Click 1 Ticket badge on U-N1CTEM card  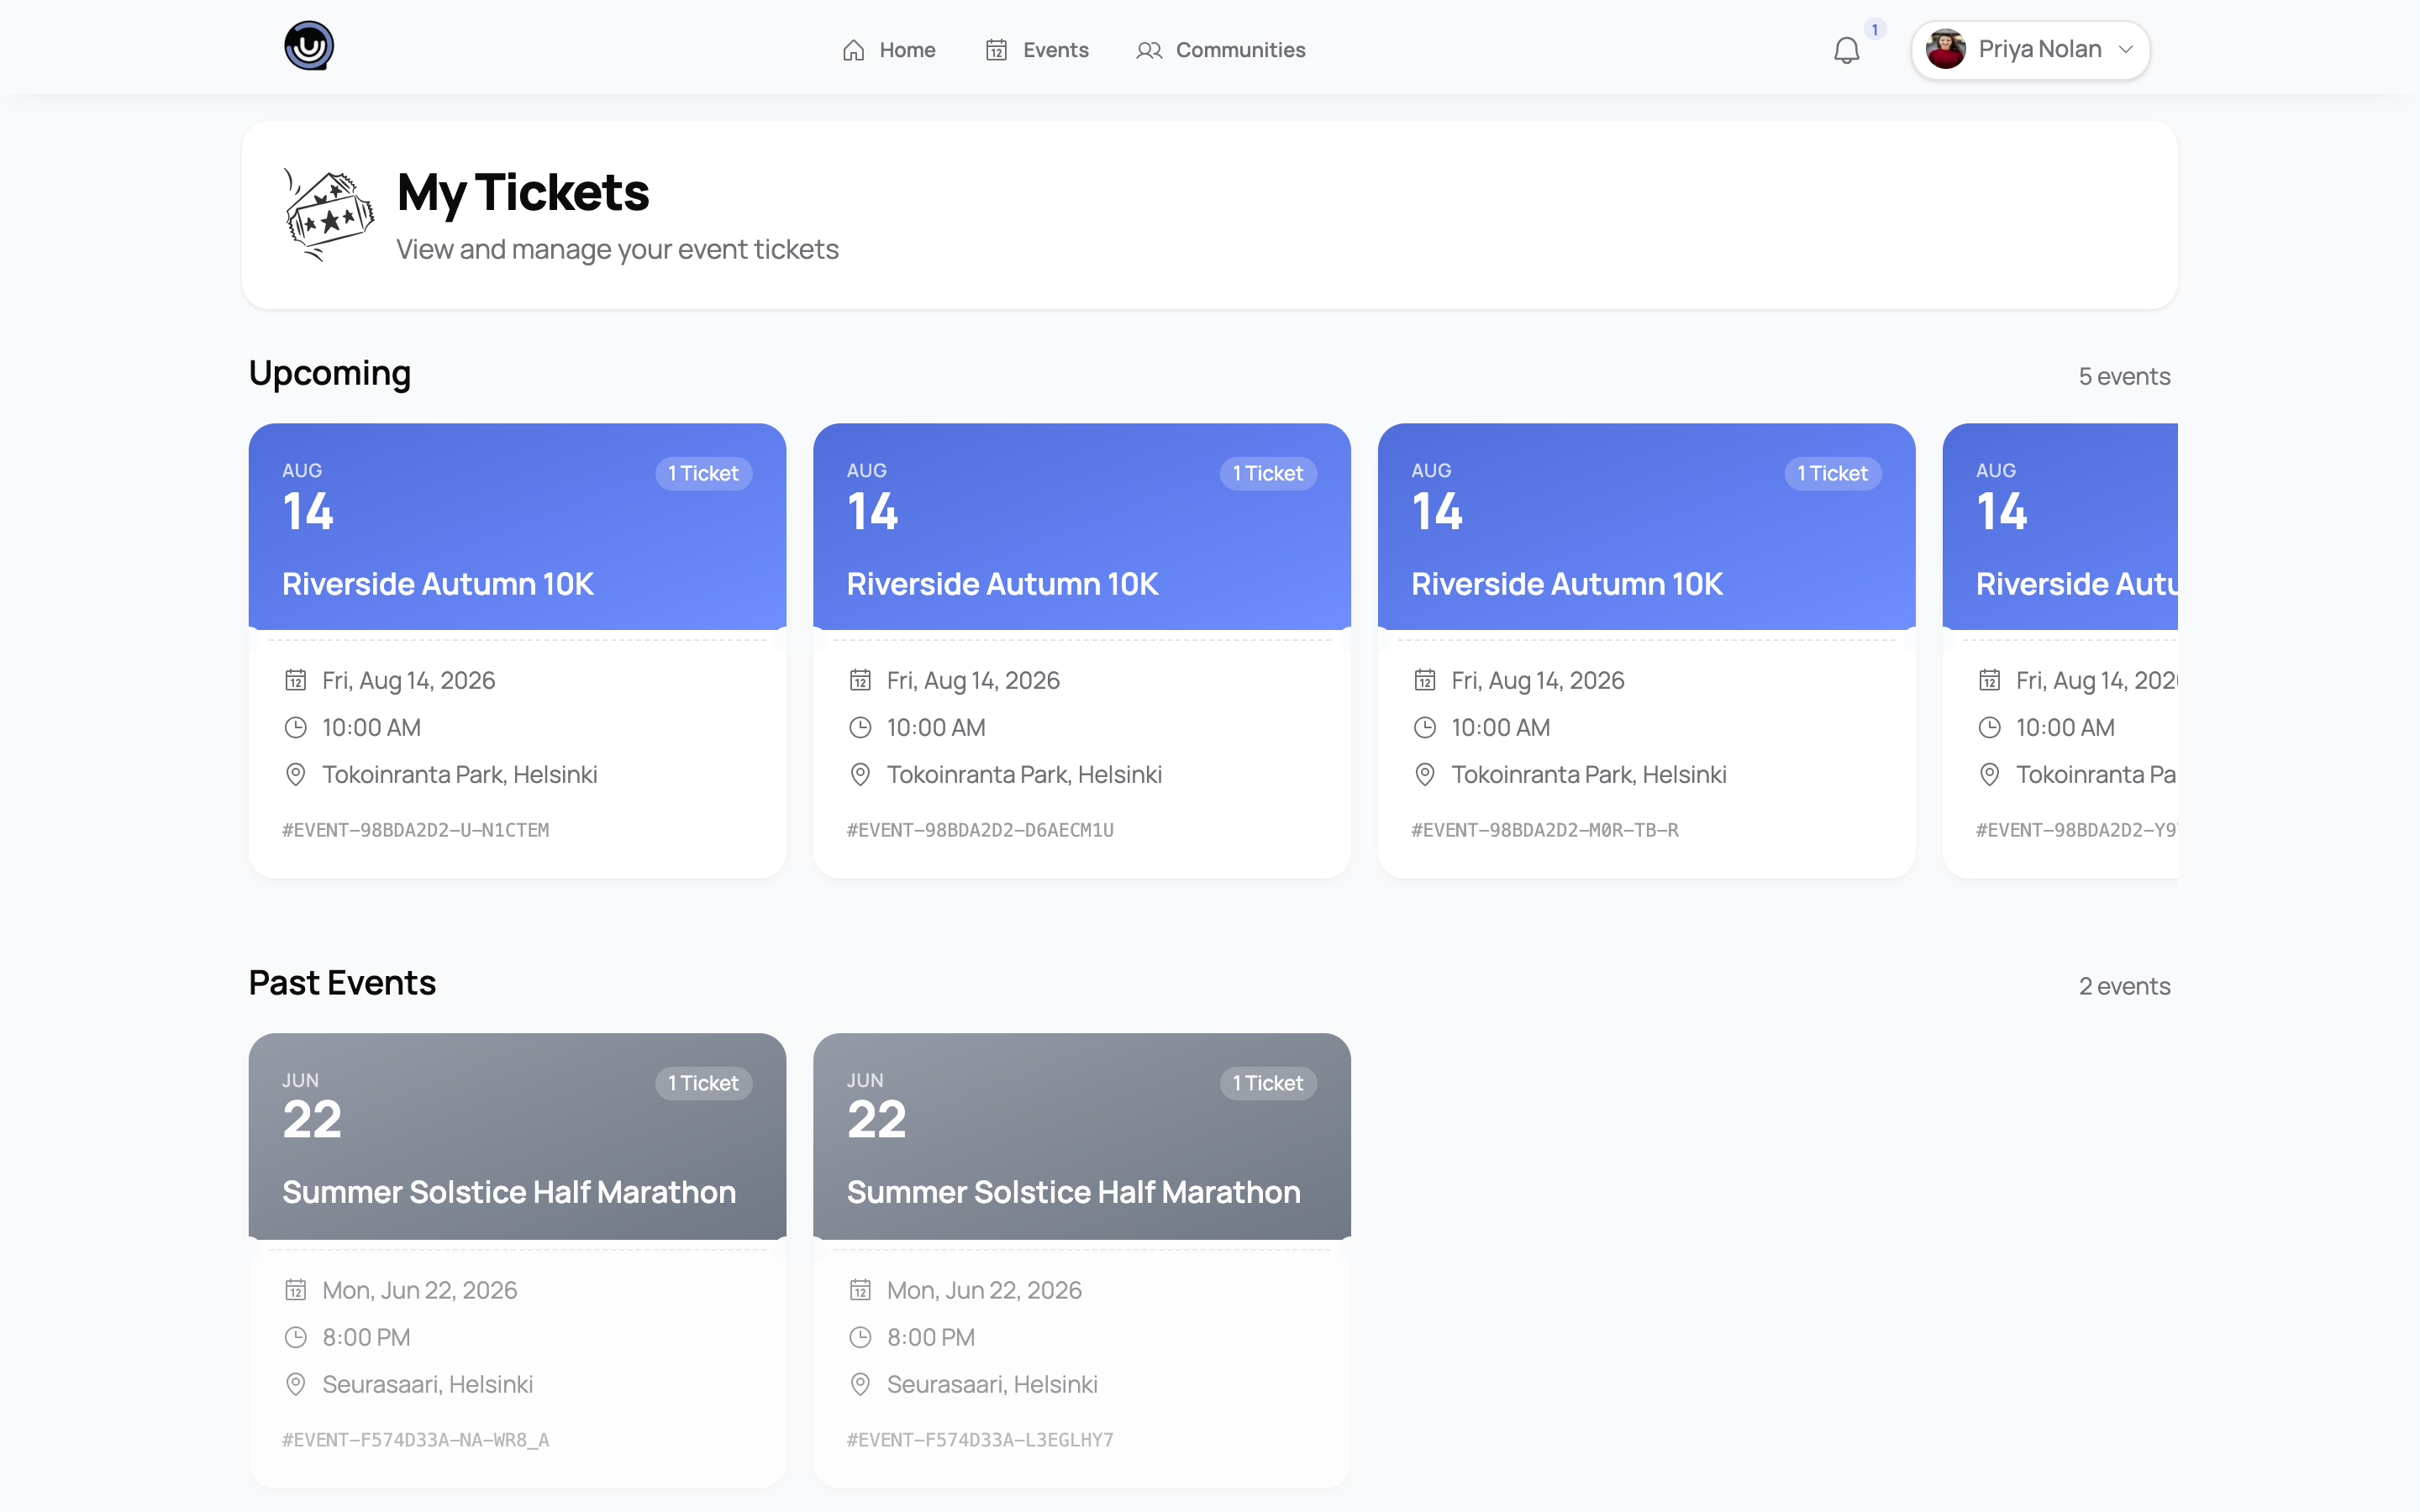click(703, 474)
